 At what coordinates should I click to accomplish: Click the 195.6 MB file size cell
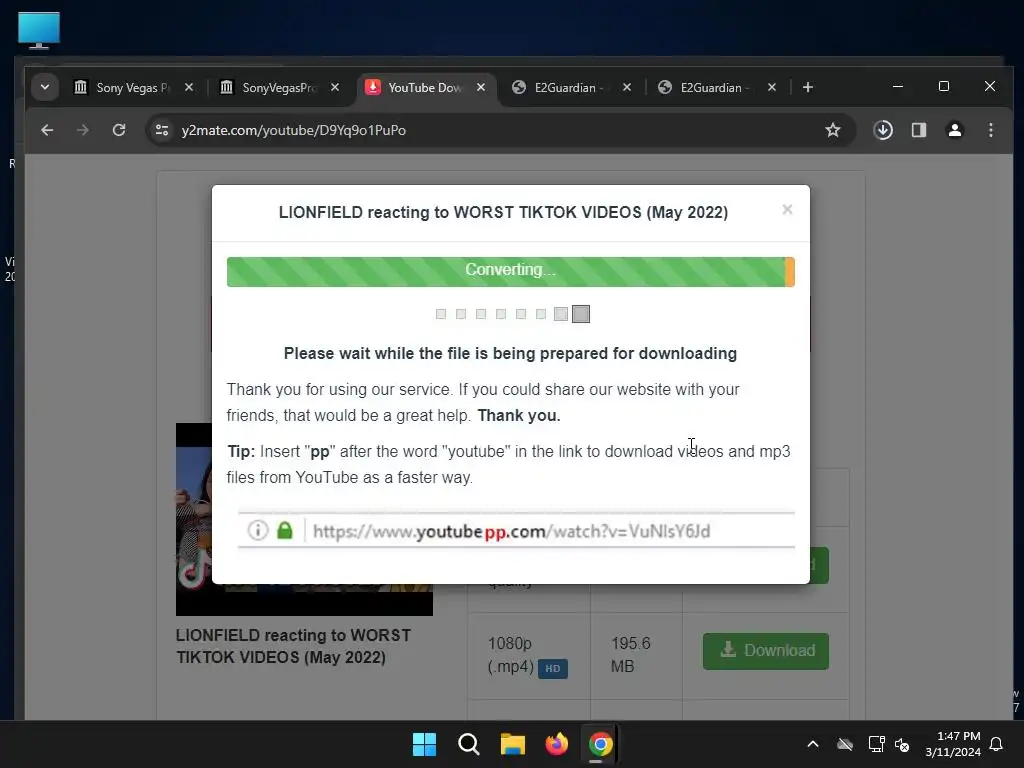(x=636, y=655)
